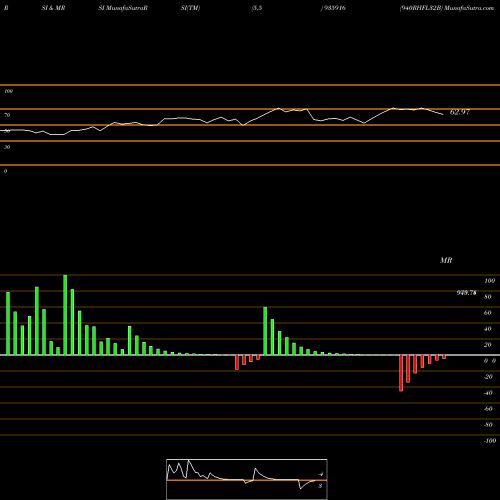The width and height of the screenshot is (500, 500).
Task: Click the MR axis label 100
Action: click(x=489, y=281)
